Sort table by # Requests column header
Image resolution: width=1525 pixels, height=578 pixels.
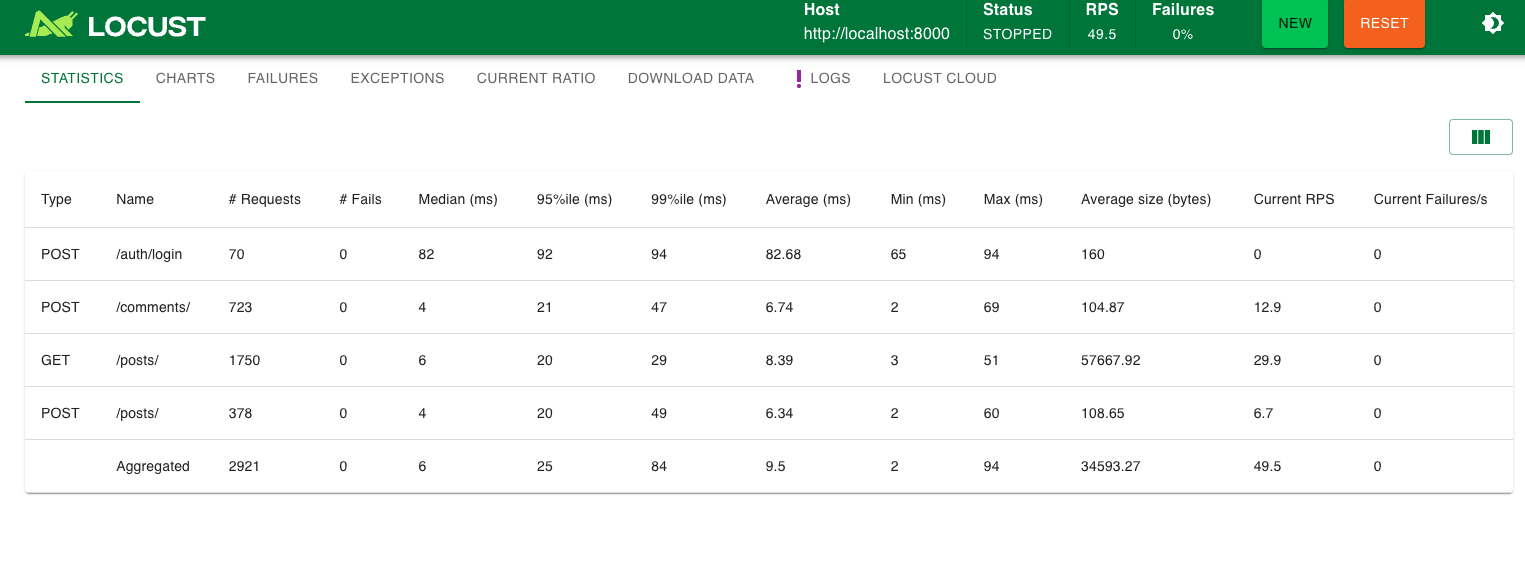coord(264,199)
